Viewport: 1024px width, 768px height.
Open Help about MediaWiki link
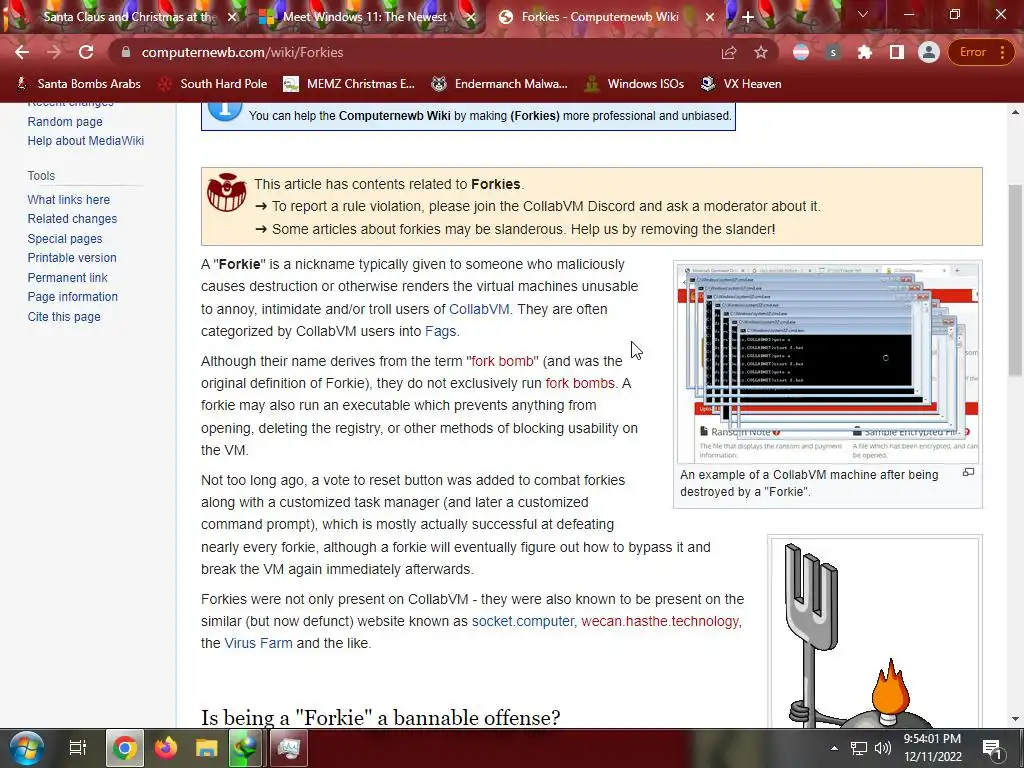pyautogui.click(x=86, y=140)
